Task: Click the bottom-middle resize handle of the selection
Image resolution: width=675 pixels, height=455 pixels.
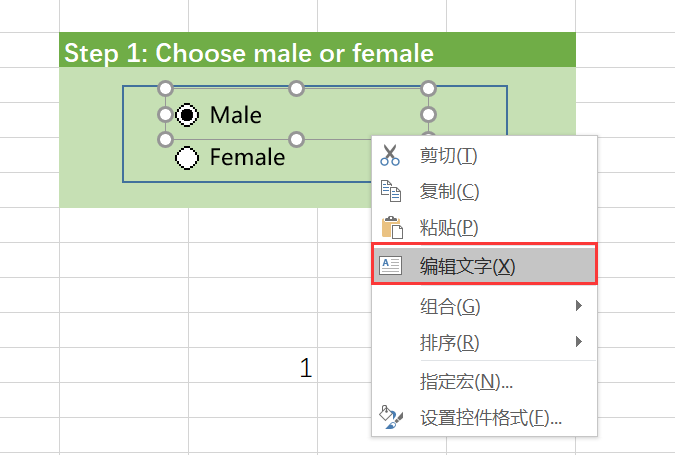Action: tap(297, 139)
